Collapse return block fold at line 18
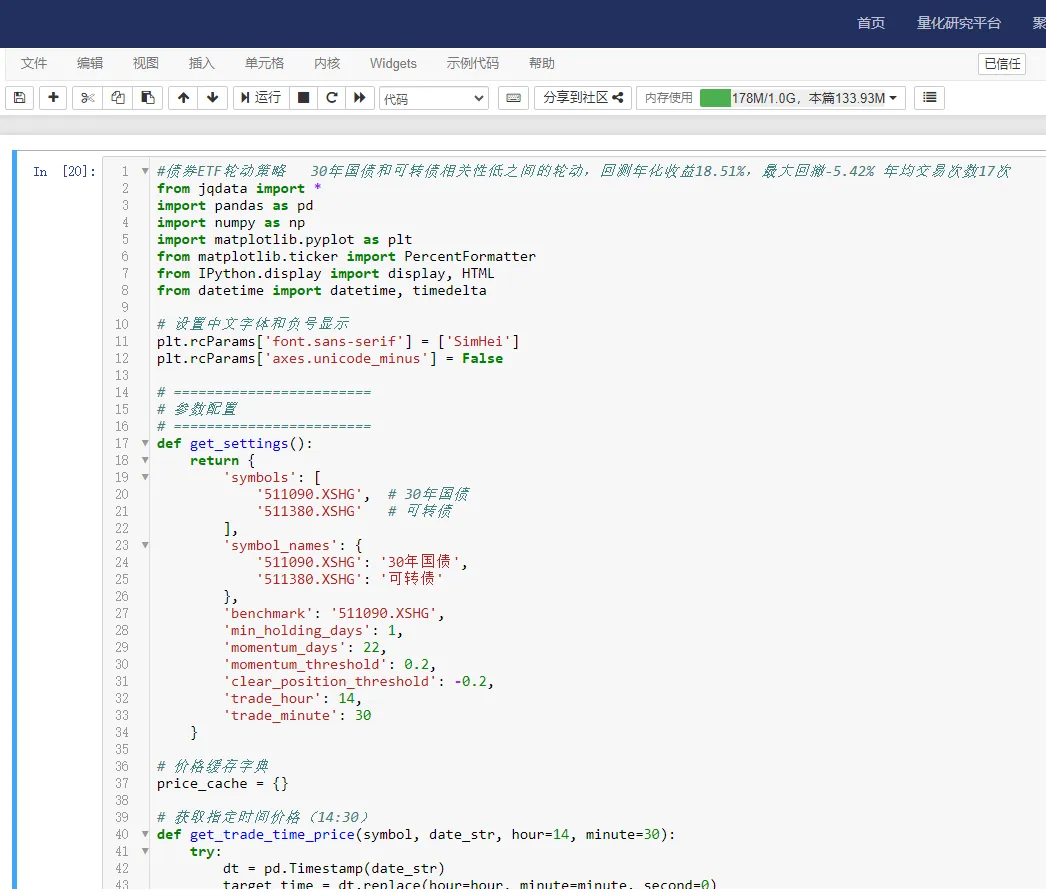Viewport: 1046px width, 892px height. (x=145, y=460)
